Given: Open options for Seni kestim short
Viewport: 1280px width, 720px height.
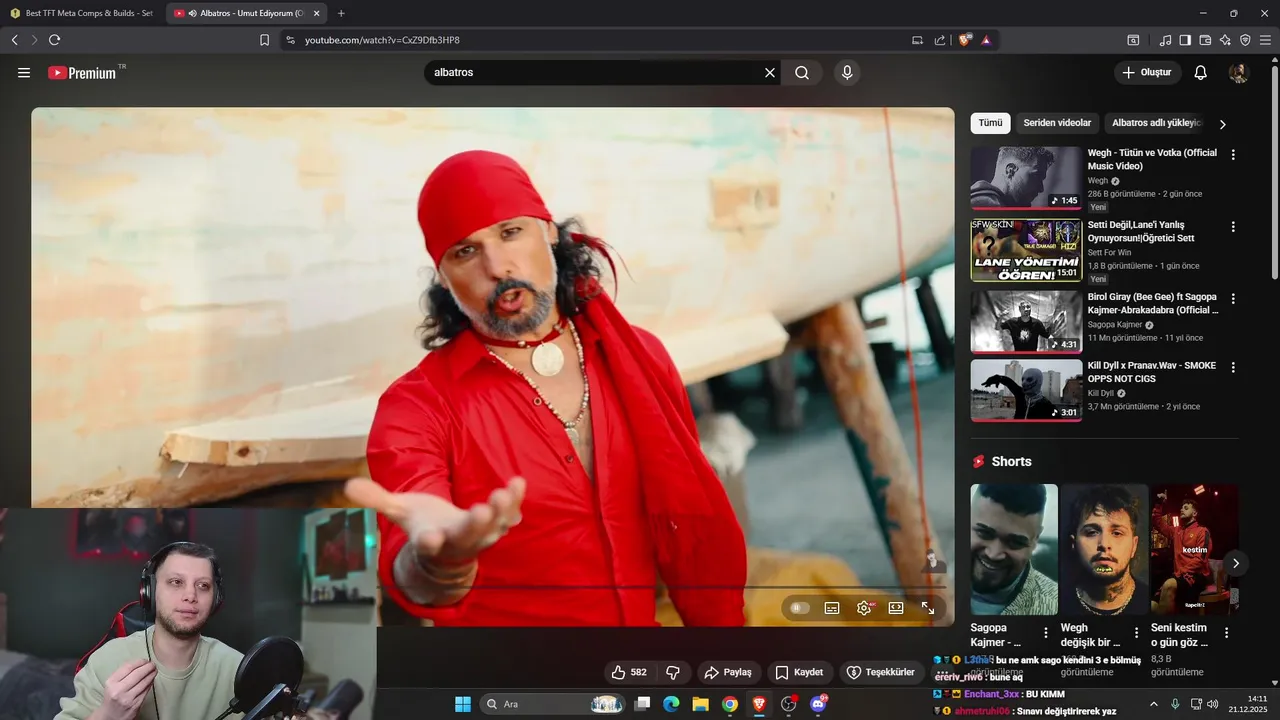Looking at the screenshot, I should coord(1226,633).
